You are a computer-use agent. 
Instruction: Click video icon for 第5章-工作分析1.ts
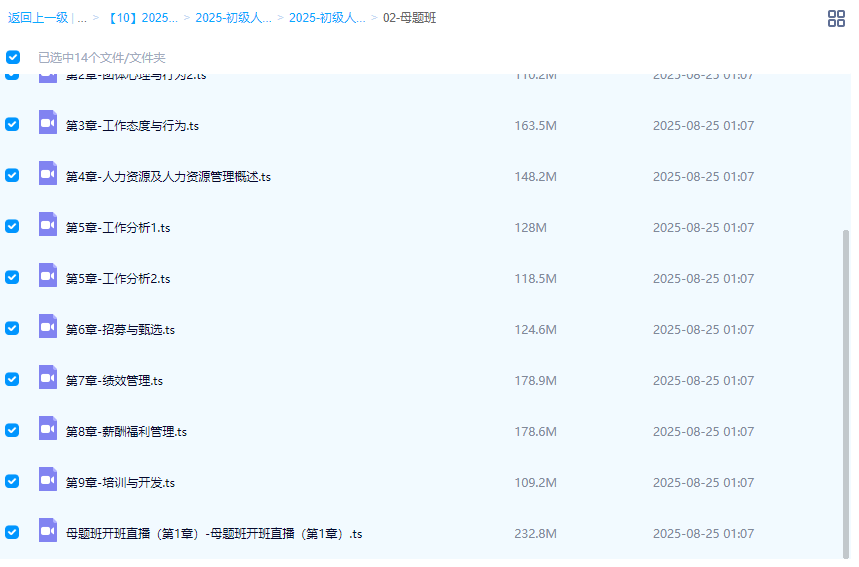(x=48, y=225)
